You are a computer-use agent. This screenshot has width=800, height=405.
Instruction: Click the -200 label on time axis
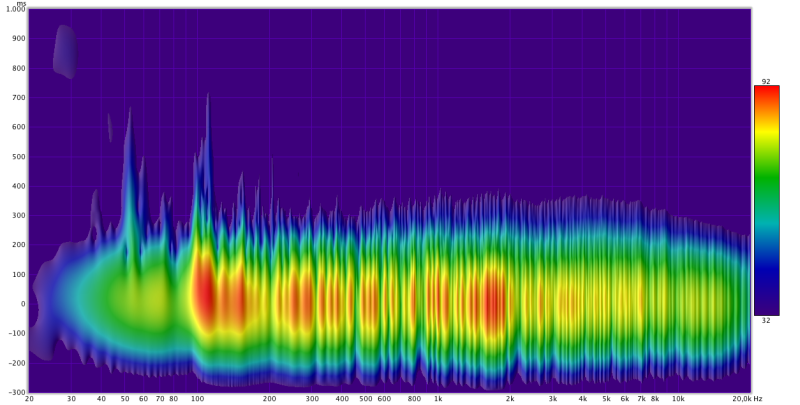pyautogui.click(x=17, y=363)
